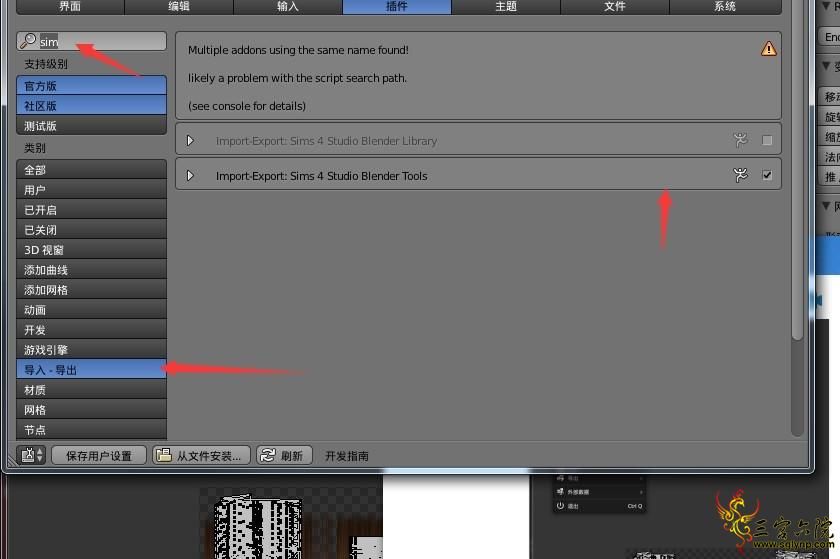
Task: Click the refresh arrows icon
Action: (x=267, y=455)
